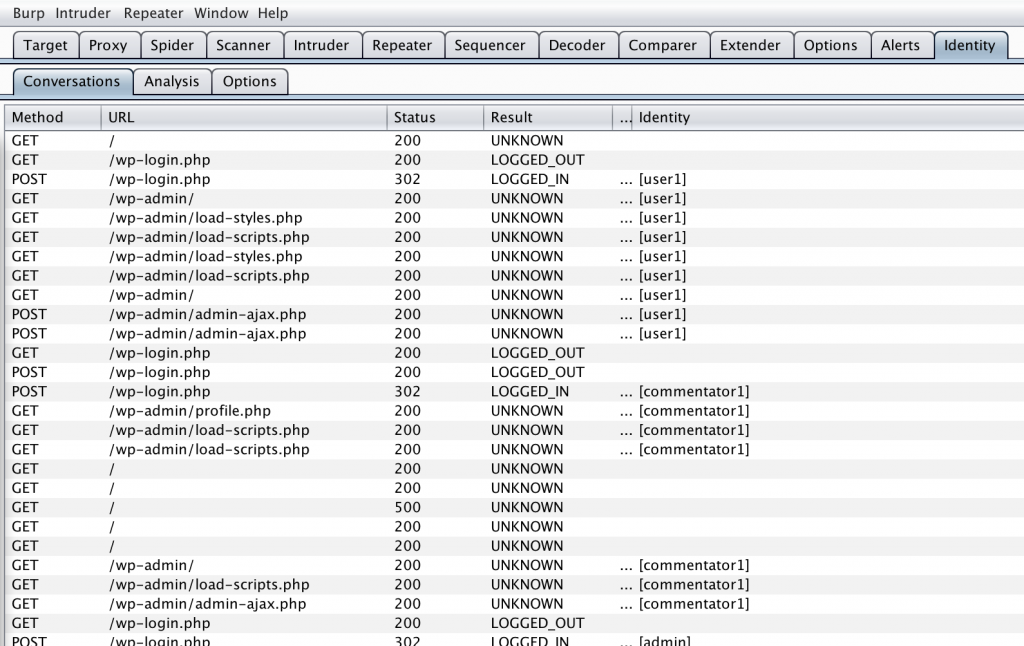1024x646 pixels.
Task: Open the Scanner tab
Action: point(243,45)
